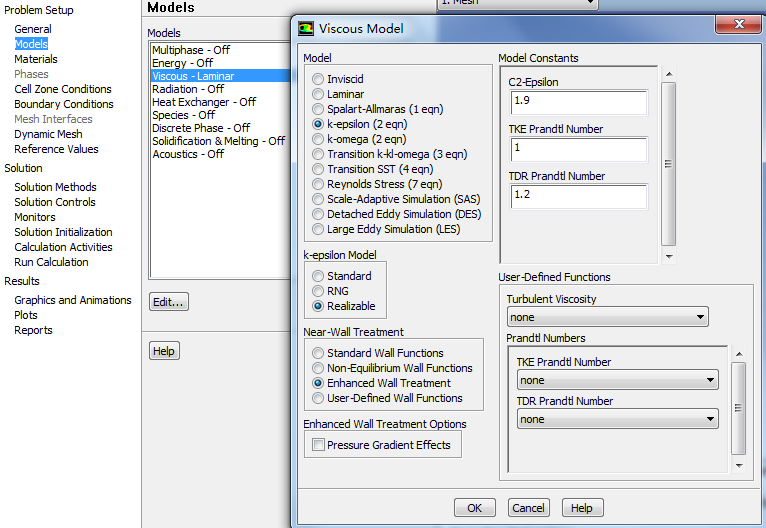Select Viscous - Laminar in Models list
Screen dimensions: 766x528
220,76
